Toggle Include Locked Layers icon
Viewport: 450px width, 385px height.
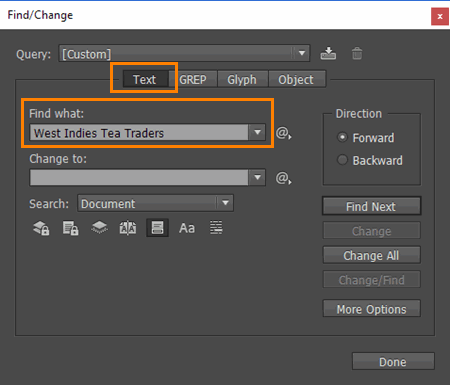click(41, 228)
